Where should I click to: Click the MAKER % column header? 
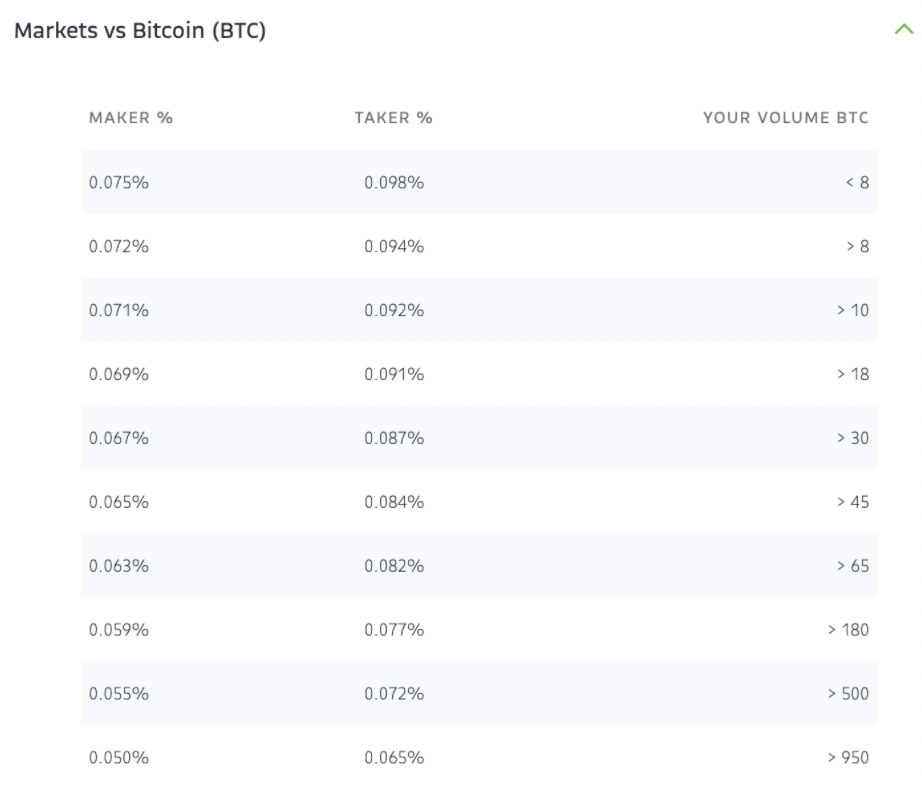[131, 118]
